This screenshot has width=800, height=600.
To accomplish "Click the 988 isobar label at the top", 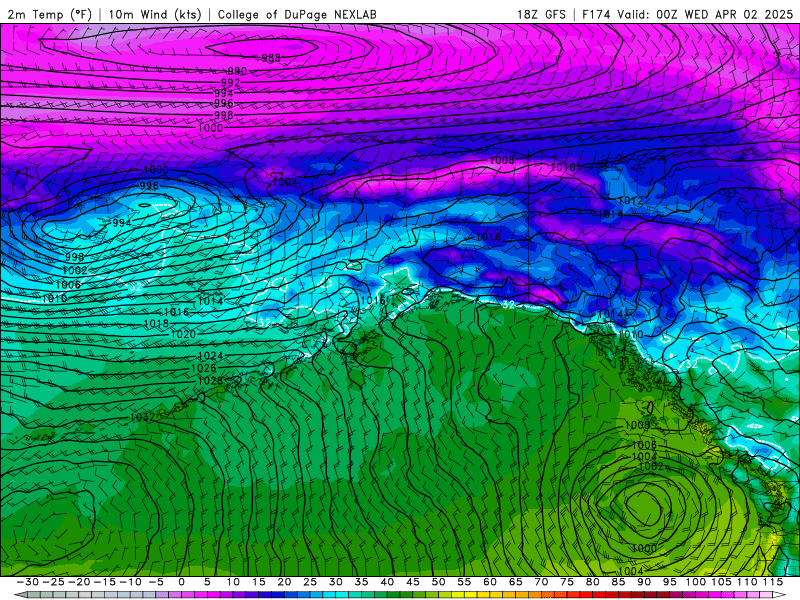I will coord(271,58).
